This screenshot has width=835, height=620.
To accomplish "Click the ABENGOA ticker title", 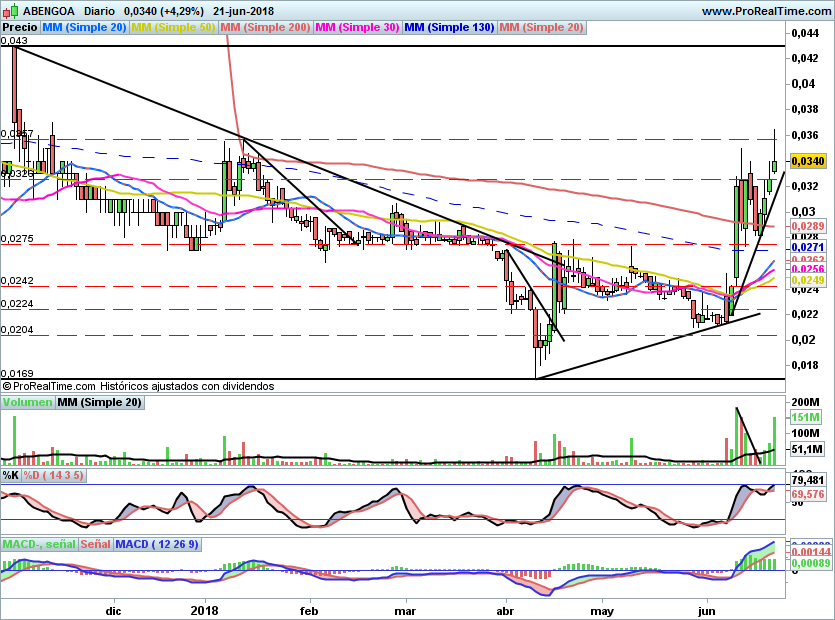I will click(49, 11).
